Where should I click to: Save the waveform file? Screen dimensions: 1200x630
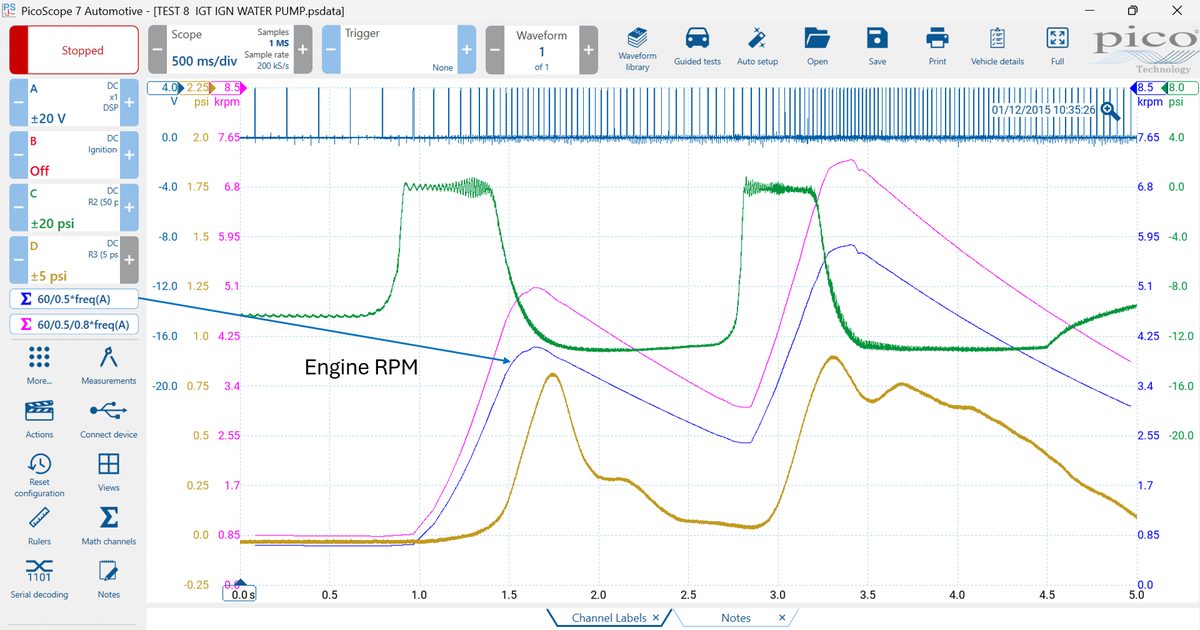(x=877, y=47)
